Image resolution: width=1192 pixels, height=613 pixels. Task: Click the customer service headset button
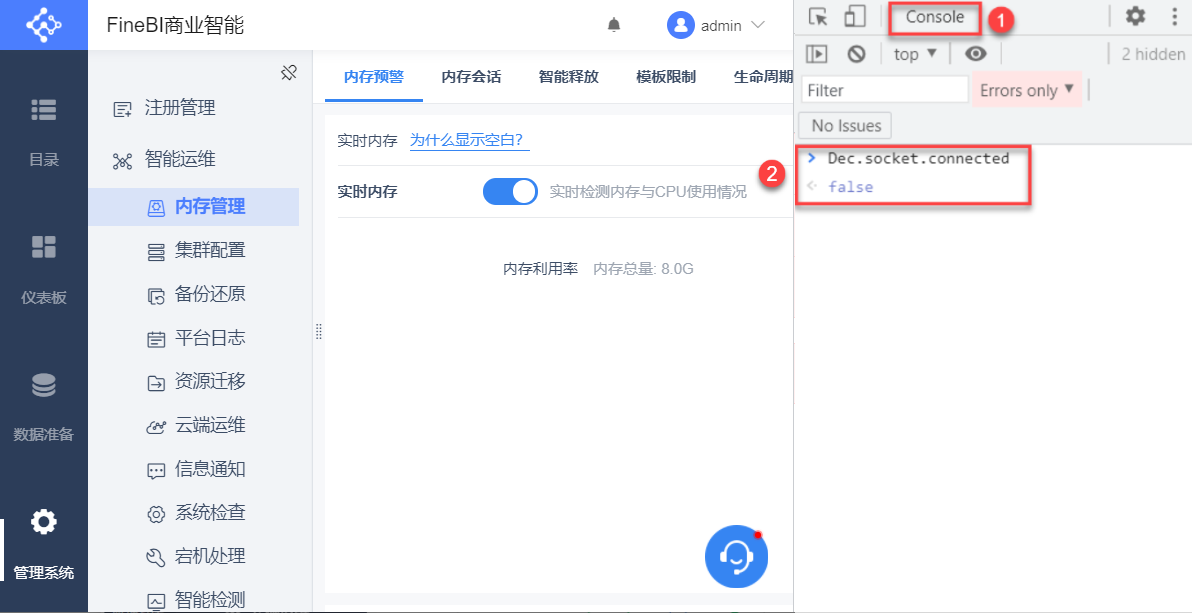(737, 557)
